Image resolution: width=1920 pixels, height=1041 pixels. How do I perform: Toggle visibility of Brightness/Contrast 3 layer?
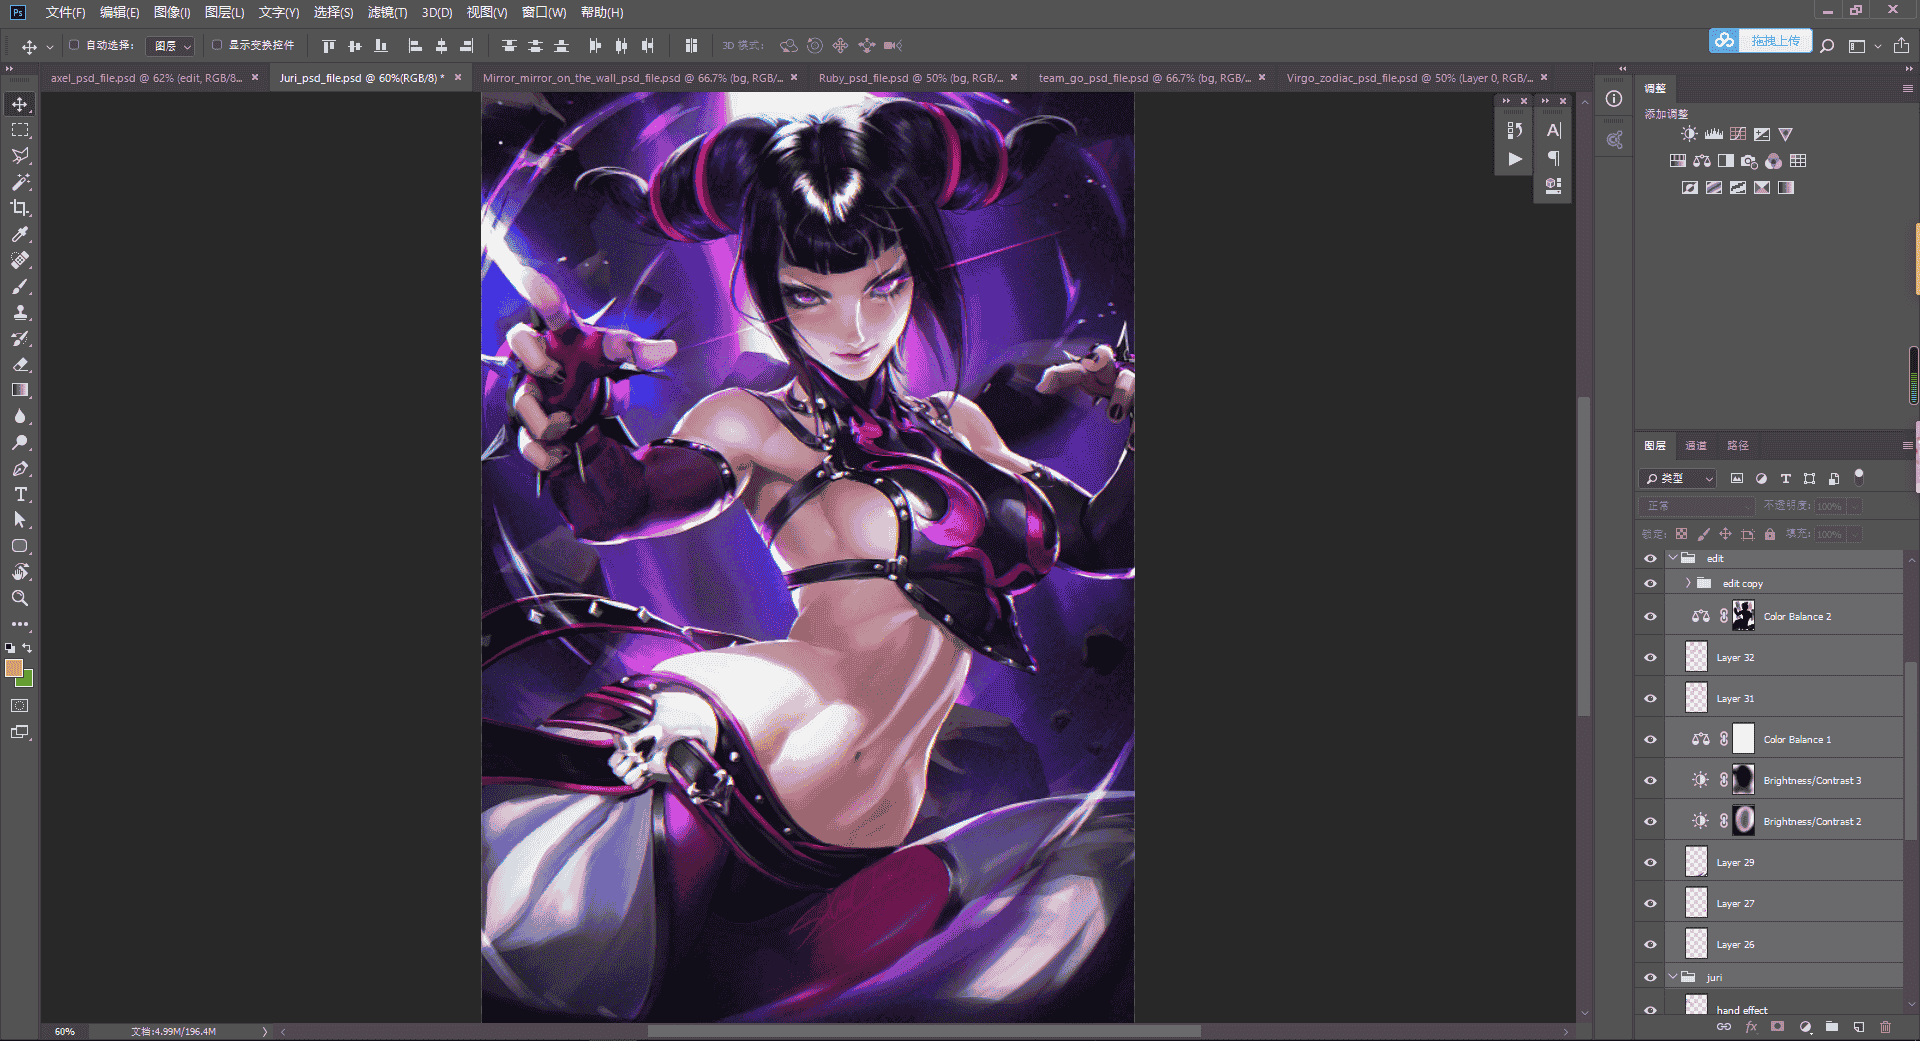[x=1650, y=780]
